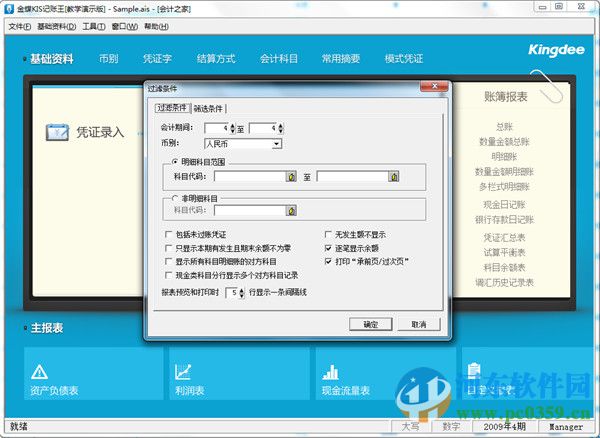
Task: Open 币别 in the top navigation
Action: point(109,59)
